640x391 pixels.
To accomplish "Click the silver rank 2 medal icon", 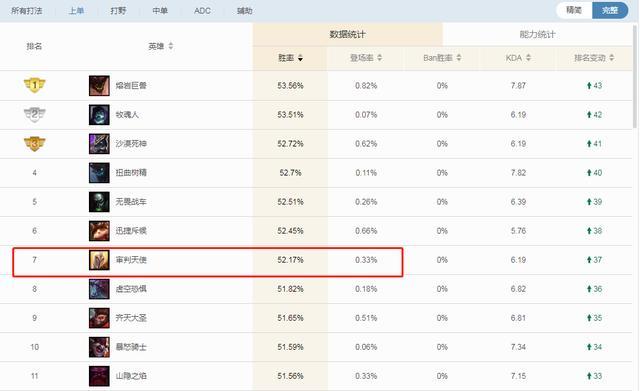I will click(35, 114).
